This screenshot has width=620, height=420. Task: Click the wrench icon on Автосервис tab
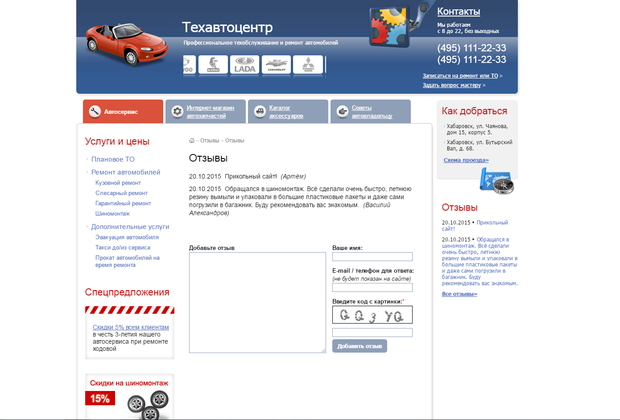(x=95, y=112)
